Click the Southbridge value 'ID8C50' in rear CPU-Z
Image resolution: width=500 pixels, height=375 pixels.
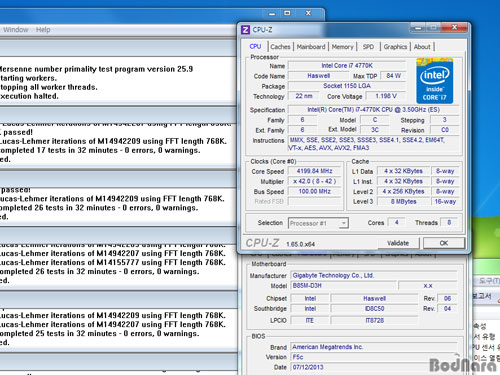[x=374, y=309]
